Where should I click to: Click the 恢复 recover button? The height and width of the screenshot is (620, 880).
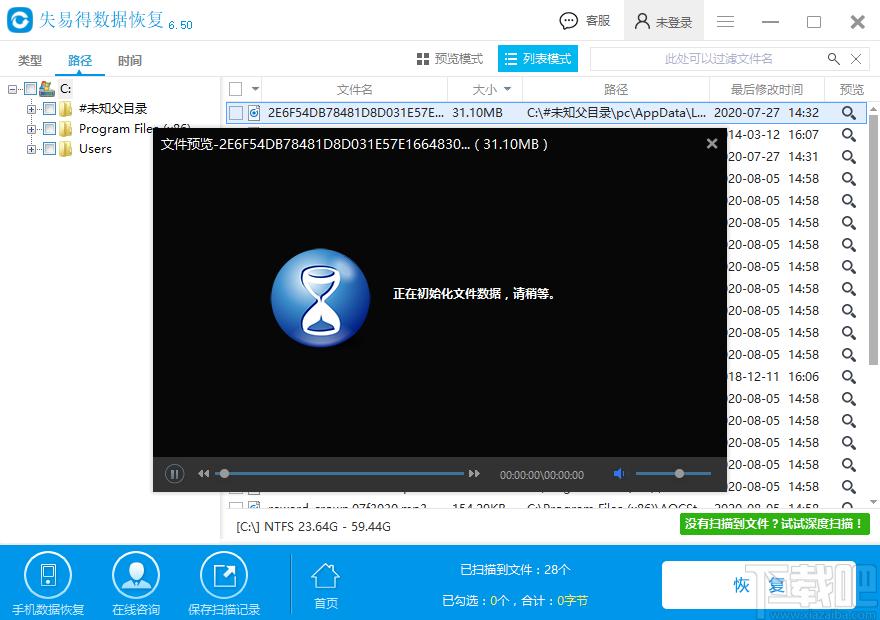(x=759, y=585)
